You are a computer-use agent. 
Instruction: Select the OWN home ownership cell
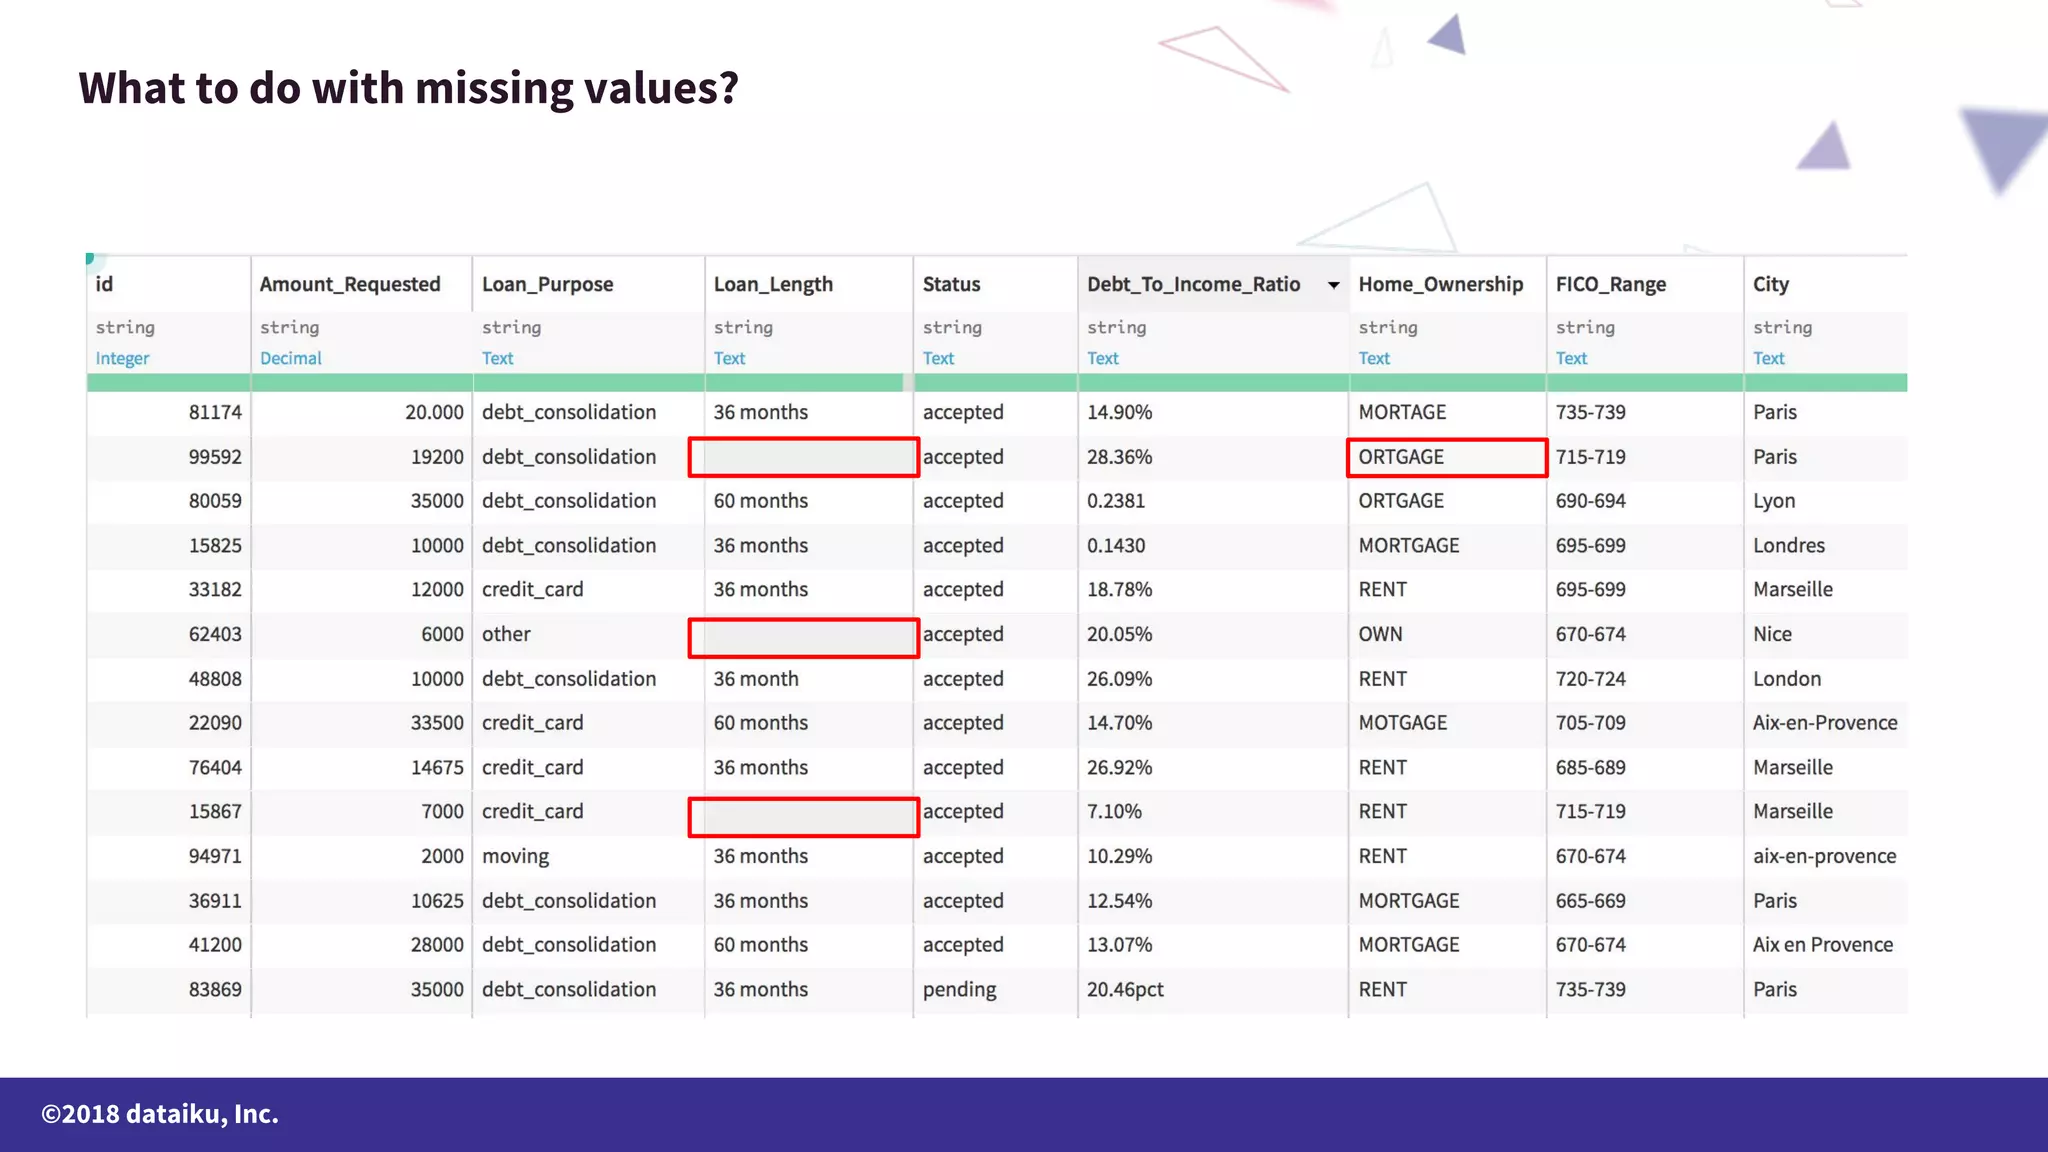point(1380,634)
